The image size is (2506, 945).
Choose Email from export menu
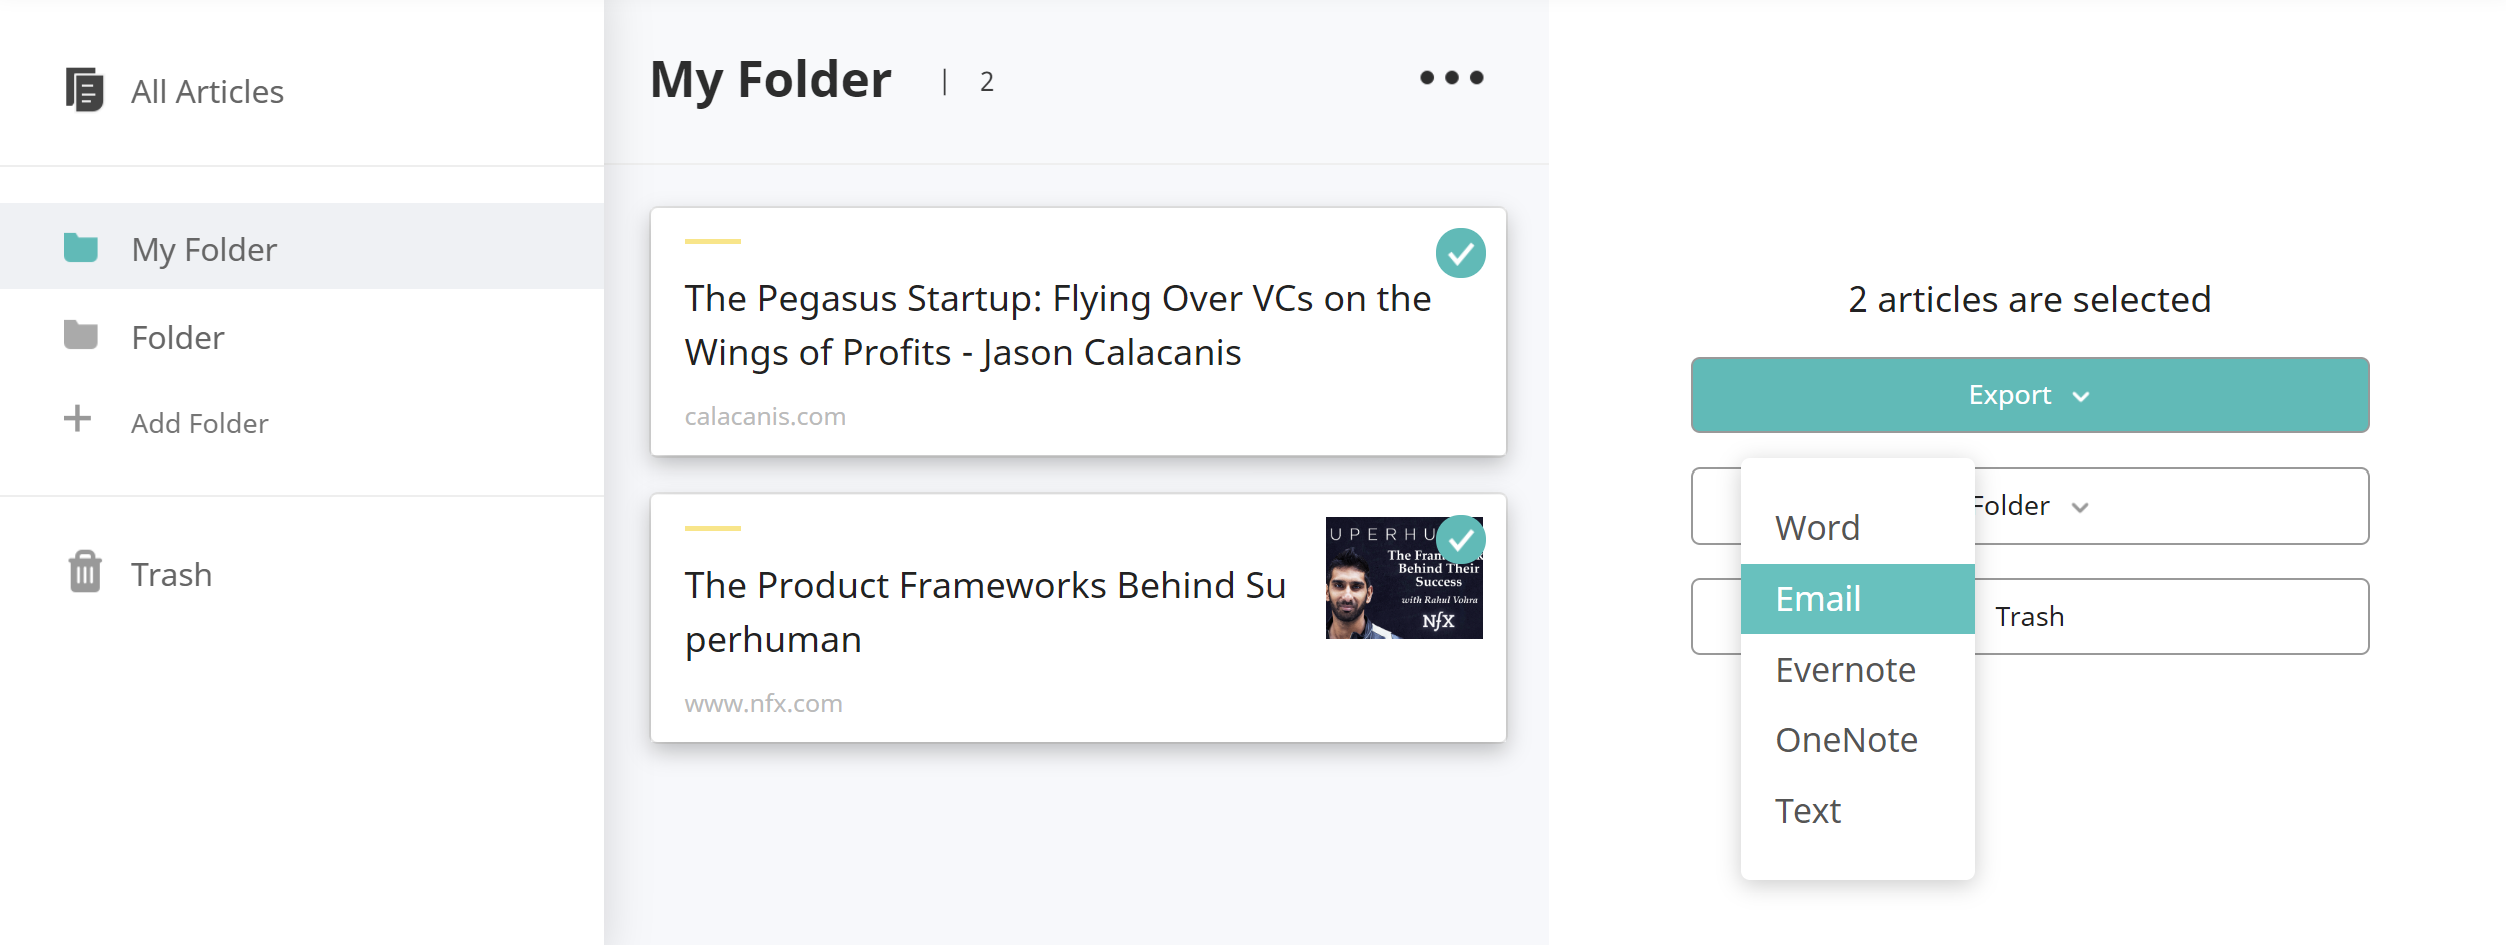[x=1857, y=599]
